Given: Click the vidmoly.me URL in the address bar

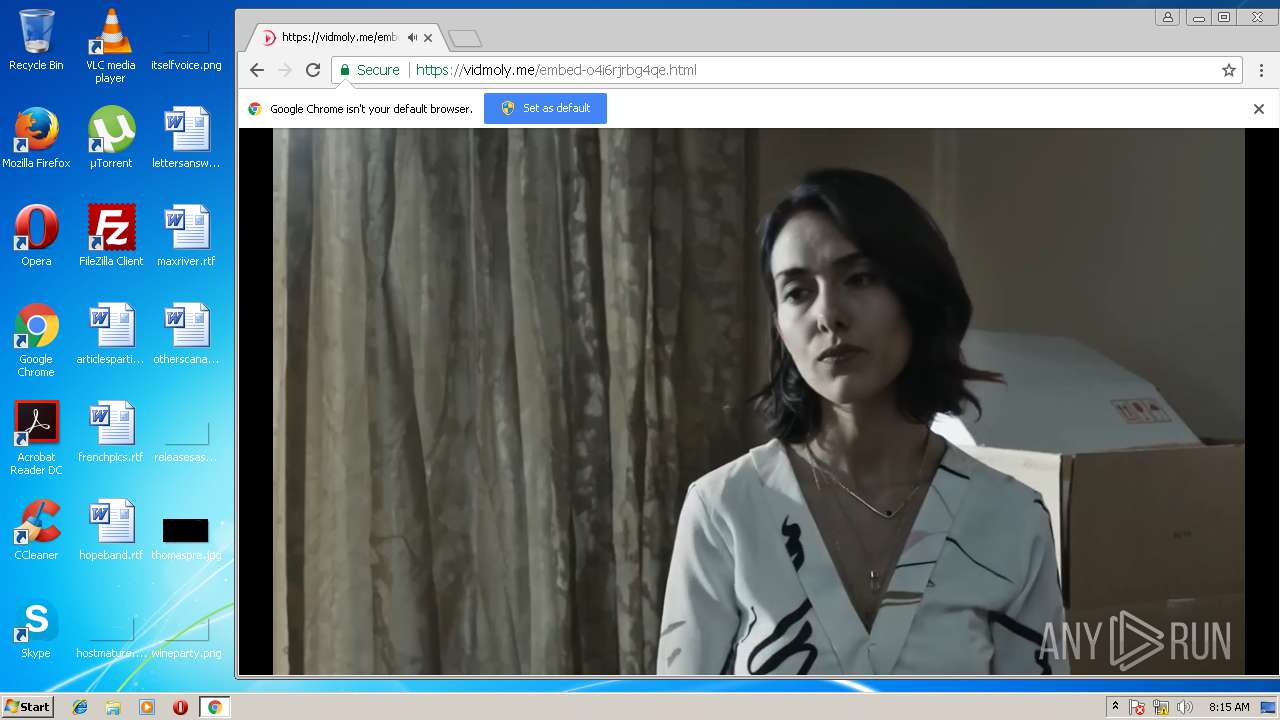Looking at the screenshot, I should point(556,70).
